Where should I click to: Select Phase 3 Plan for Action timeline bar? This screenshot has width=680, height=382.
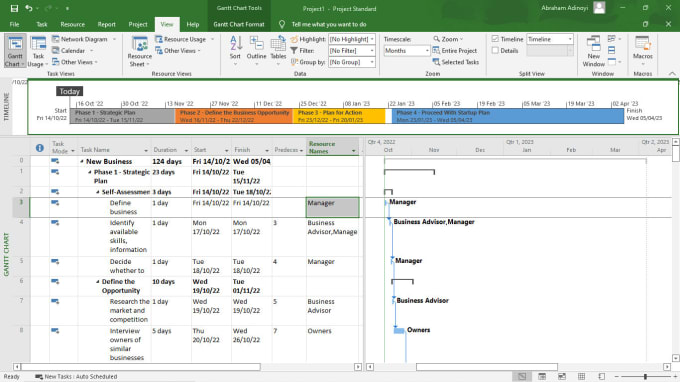(339, 116)
